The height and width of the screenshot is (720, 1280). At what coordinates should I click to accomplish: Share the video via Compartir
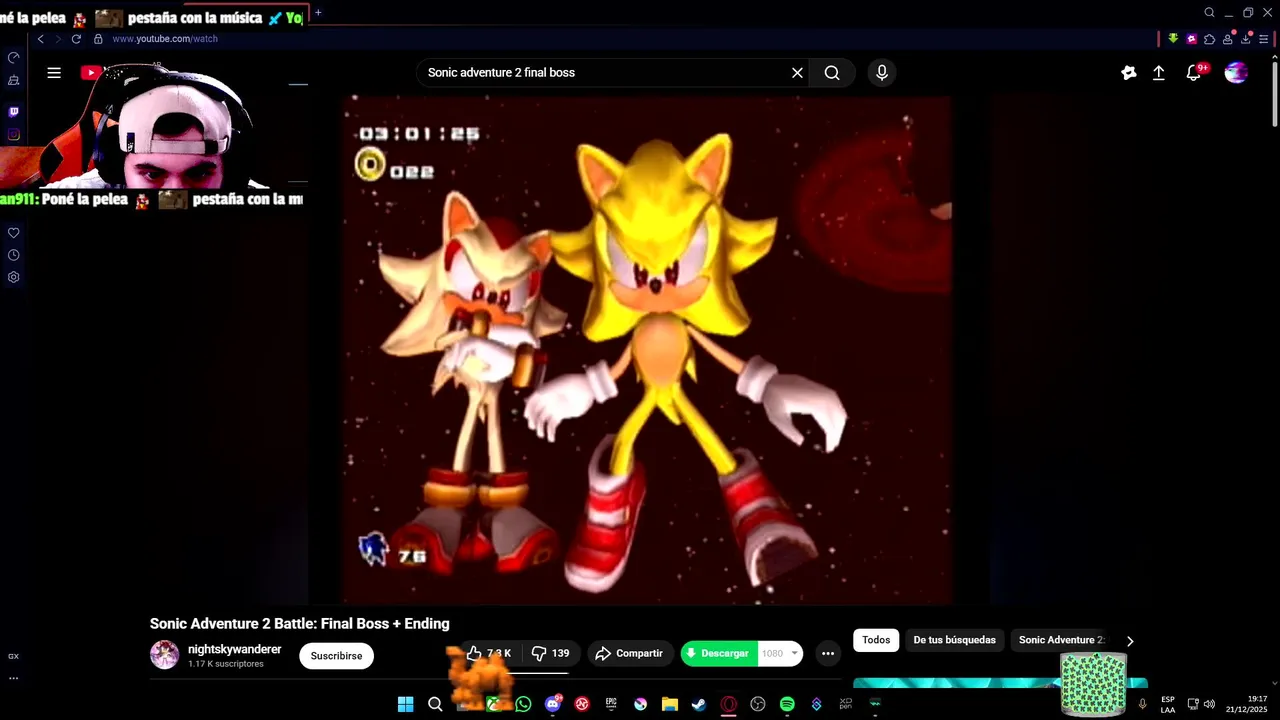click(629, 653)
